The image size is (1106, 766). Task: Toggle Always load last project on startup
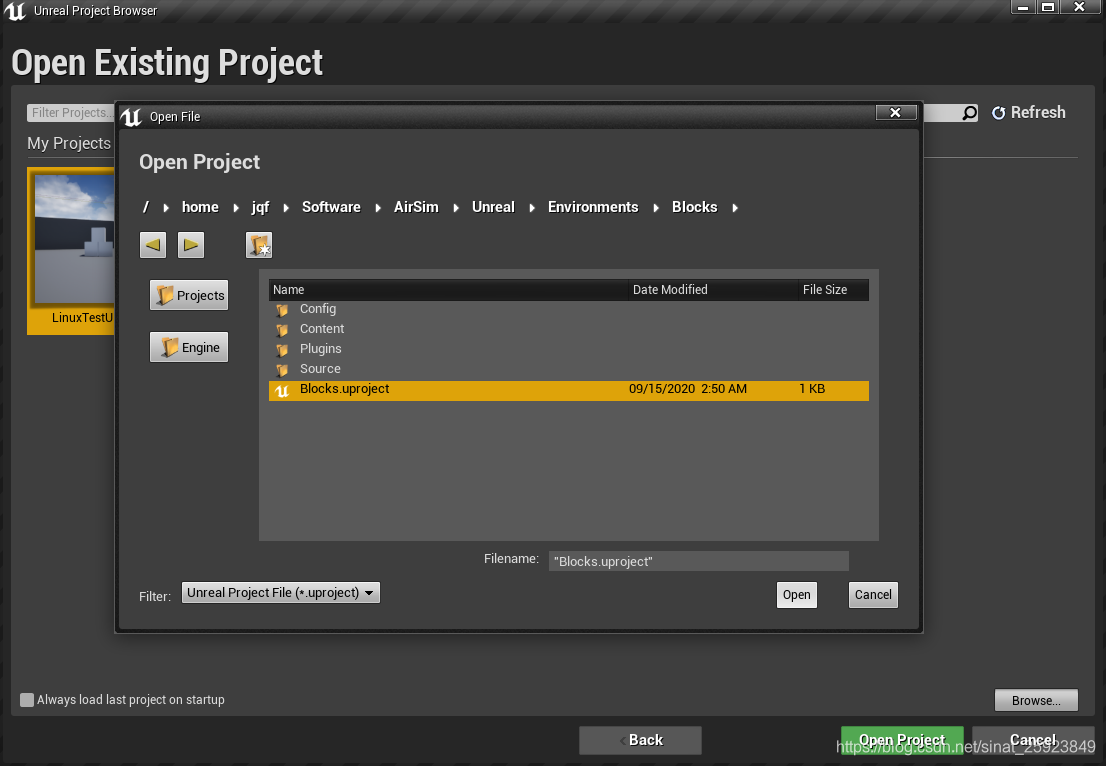point(27,700)
